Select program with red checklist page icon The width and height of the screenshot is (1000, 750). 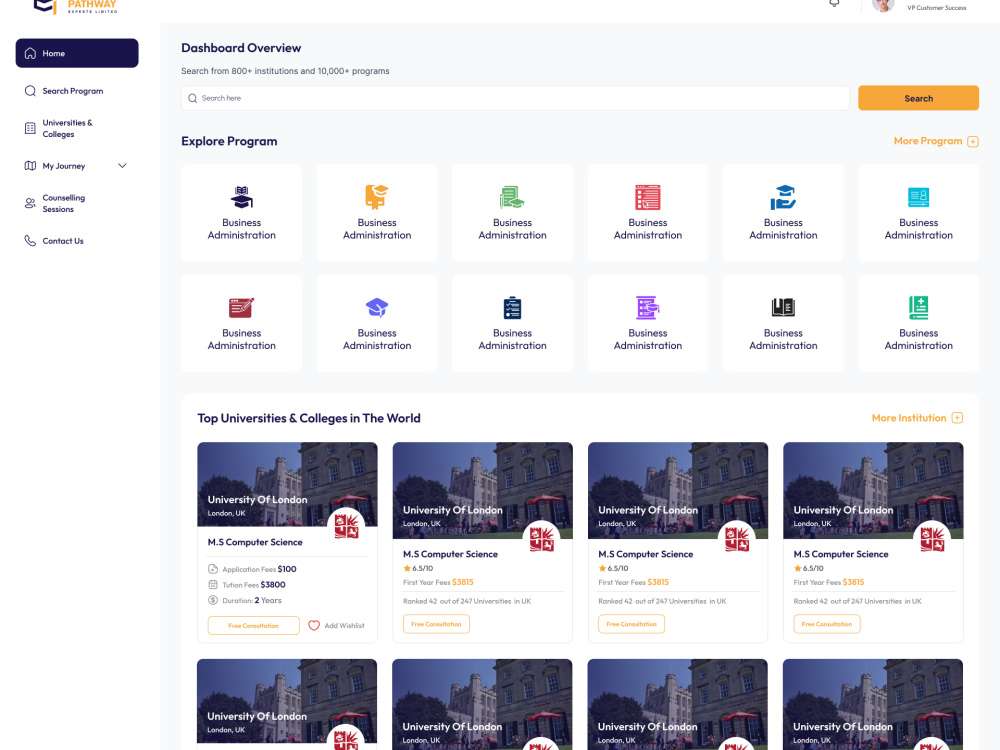click(648, 213)
